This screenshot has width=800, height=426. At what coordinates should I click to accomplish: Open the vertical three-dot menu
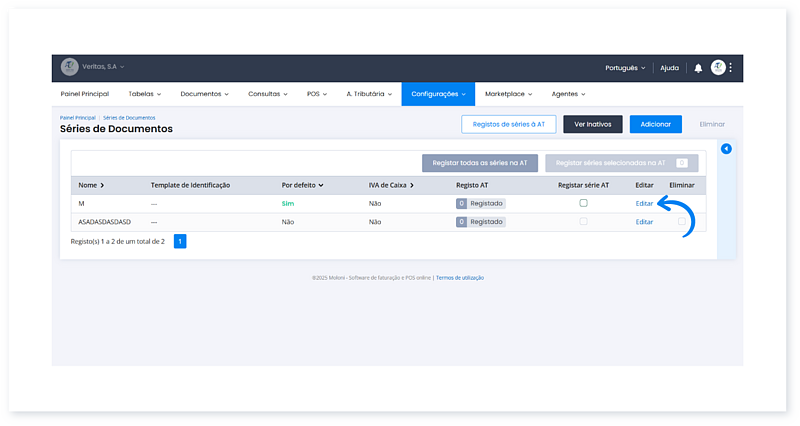coord(731,68)
